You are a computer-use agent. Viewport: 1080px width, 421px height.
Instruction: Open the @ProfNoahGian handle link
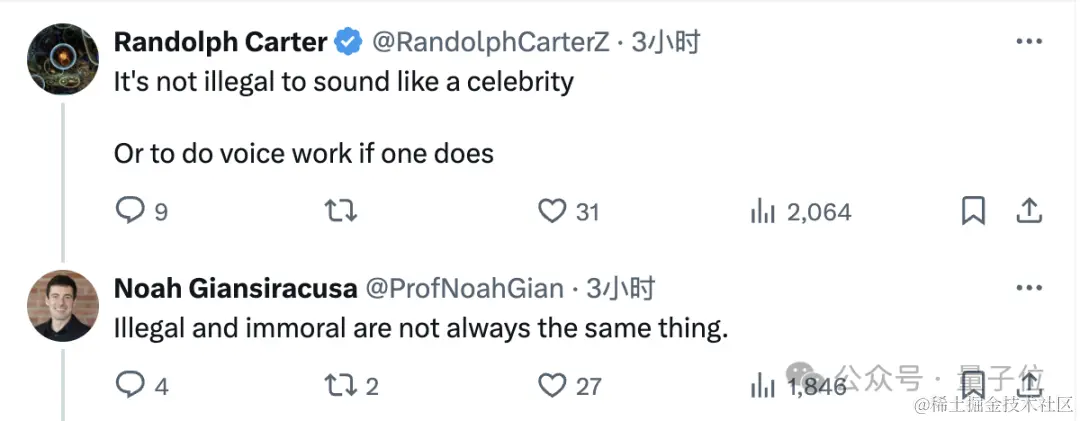click(465, 289)
